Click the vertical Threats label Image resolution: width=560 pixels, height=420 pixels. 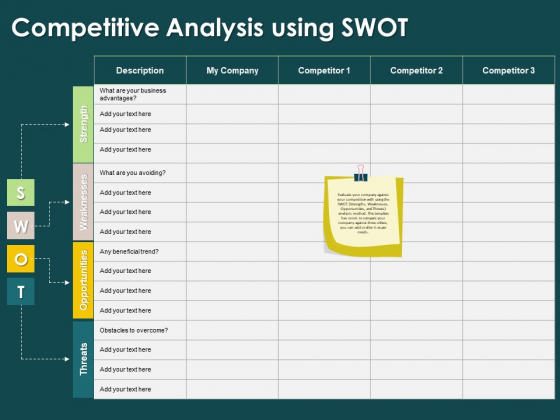[x=83, y=359]
